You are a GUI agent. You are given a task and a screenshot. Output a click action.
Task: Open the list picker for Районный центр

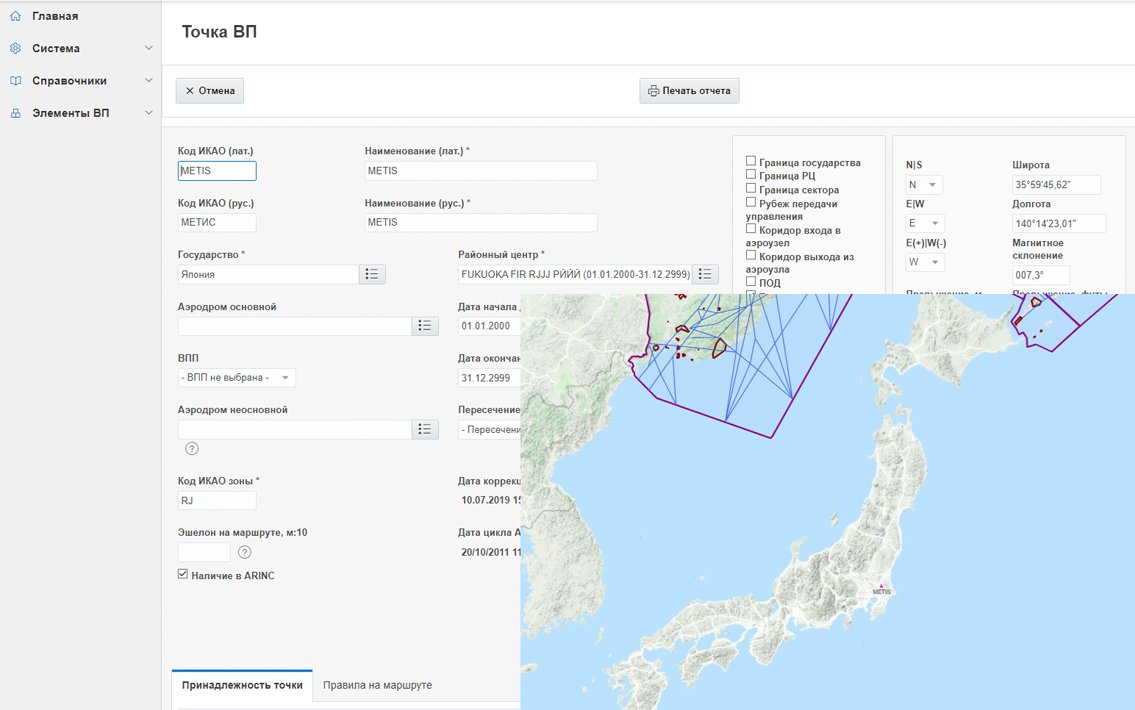coord(705,274)
